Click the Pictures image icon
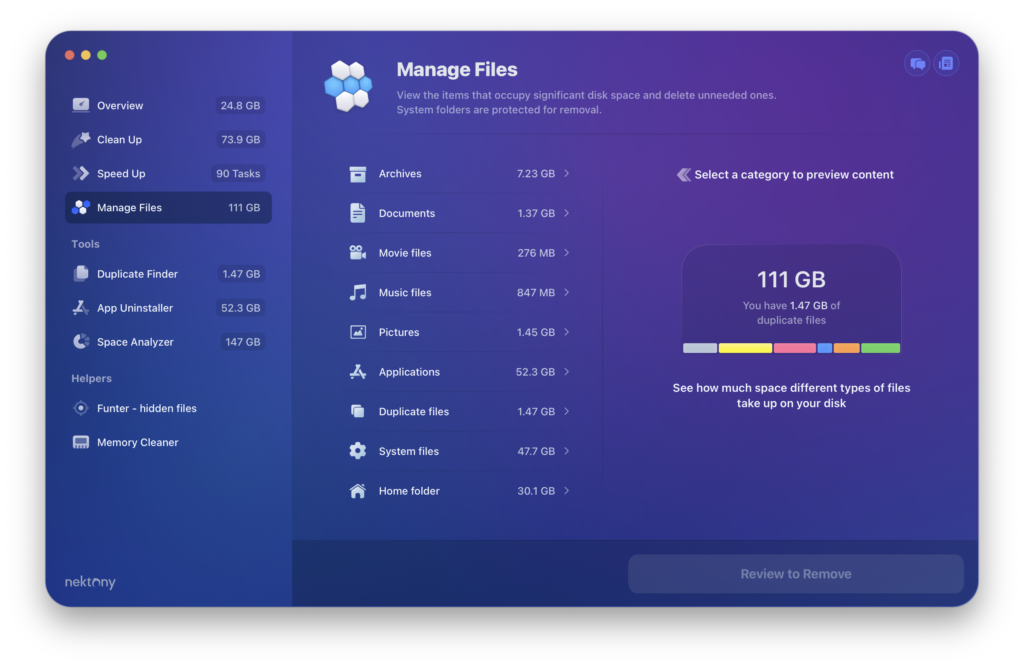Screen dimensions: 1024x667 pyautogui.click(x=357, y=332)
